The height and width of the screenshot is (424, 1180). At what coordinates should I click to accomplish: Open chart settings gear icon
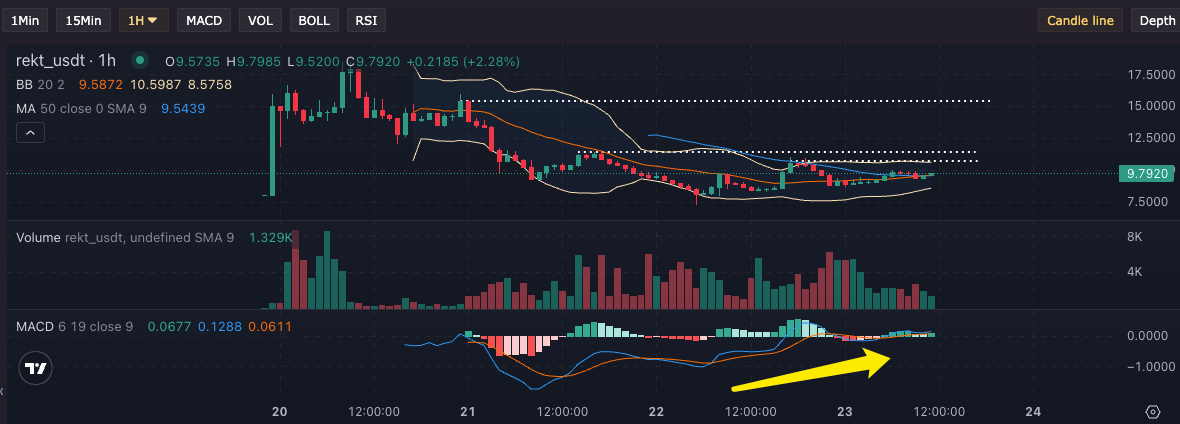pyautogui.click(x=1153, y=412)
